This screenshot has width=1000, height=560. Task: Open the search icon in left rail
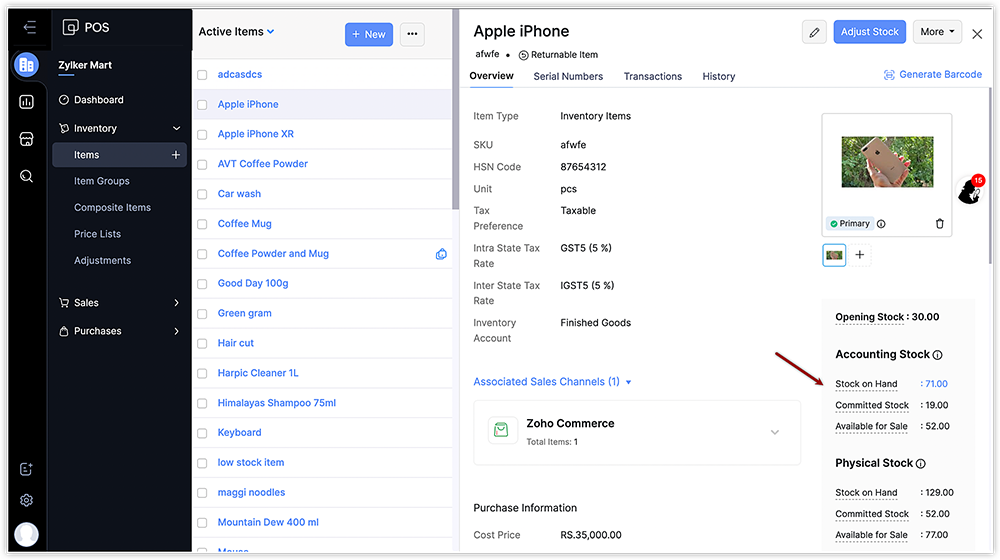click(26, 176)
